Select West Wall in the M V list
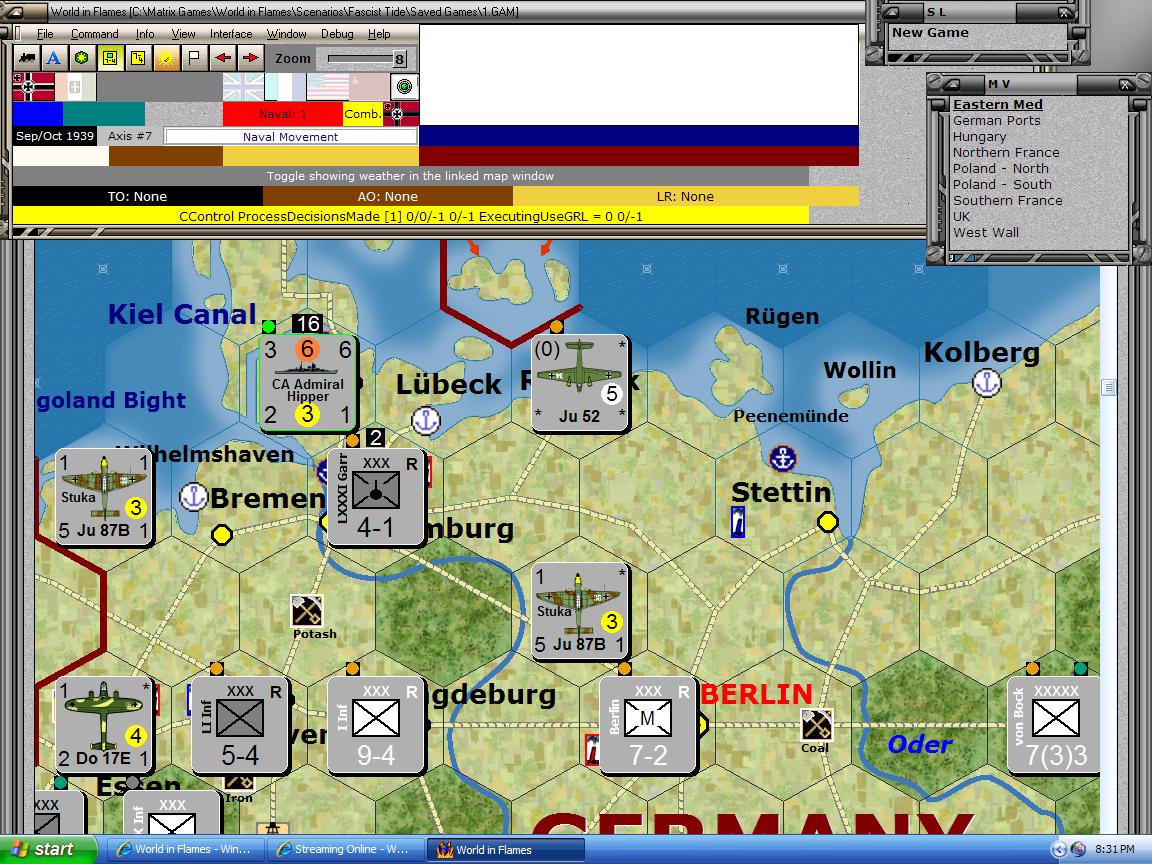The image size is (1152, 864). point(986,232)
